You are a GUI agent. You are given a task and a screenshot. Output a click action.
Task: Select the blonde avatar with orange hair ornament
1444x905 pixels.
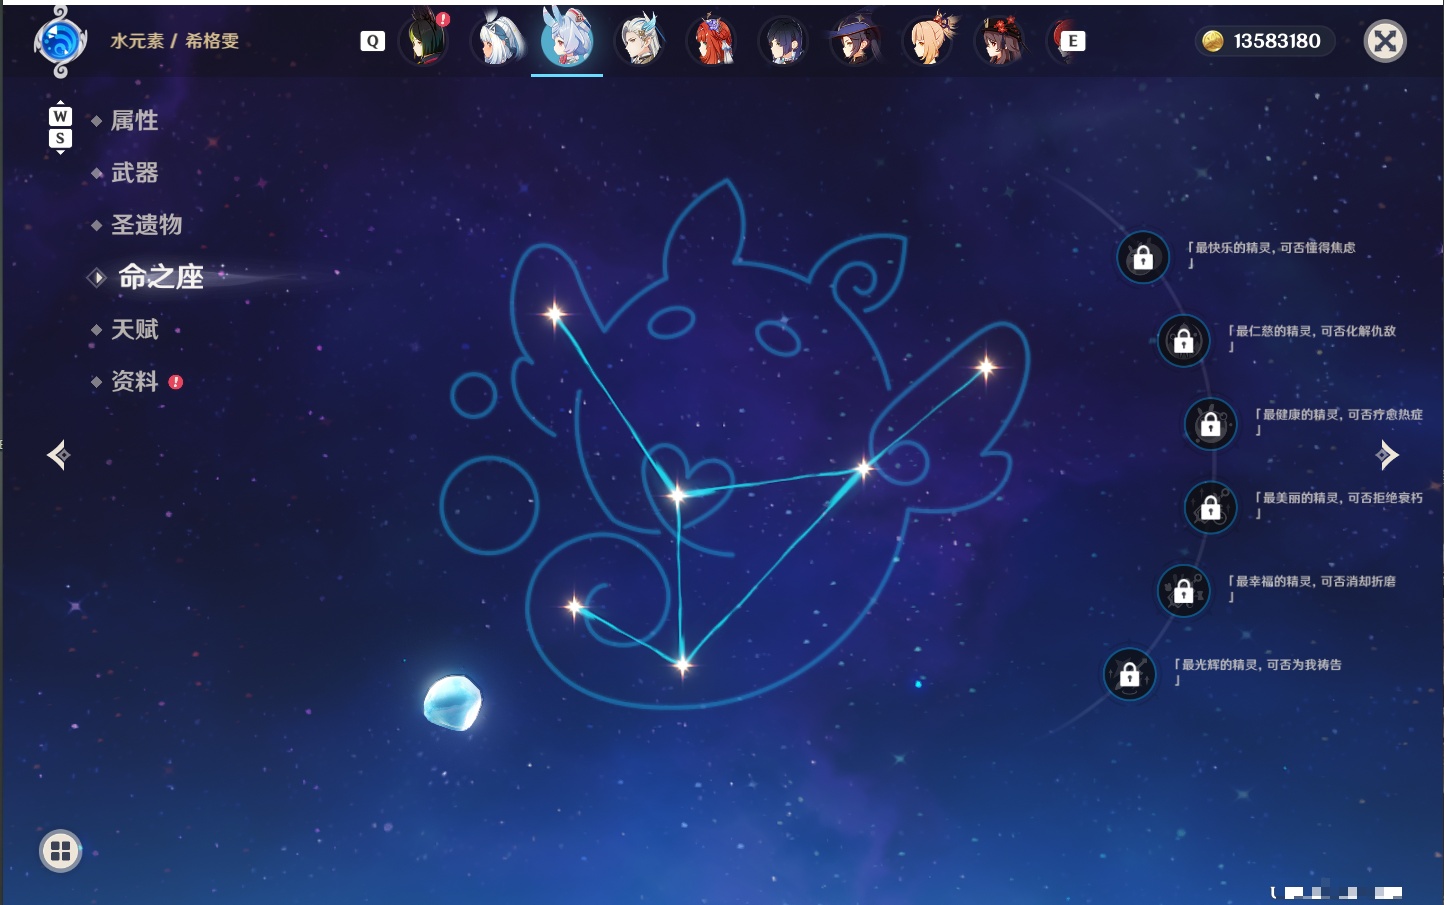(x=929, y=40)
